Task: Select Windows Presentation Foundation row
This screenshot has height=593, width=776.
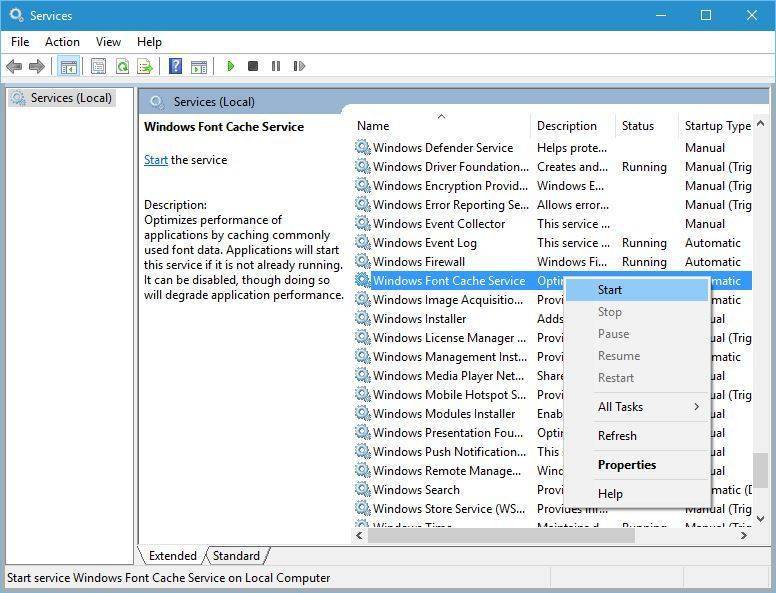Action: click(x=459, y=432)
